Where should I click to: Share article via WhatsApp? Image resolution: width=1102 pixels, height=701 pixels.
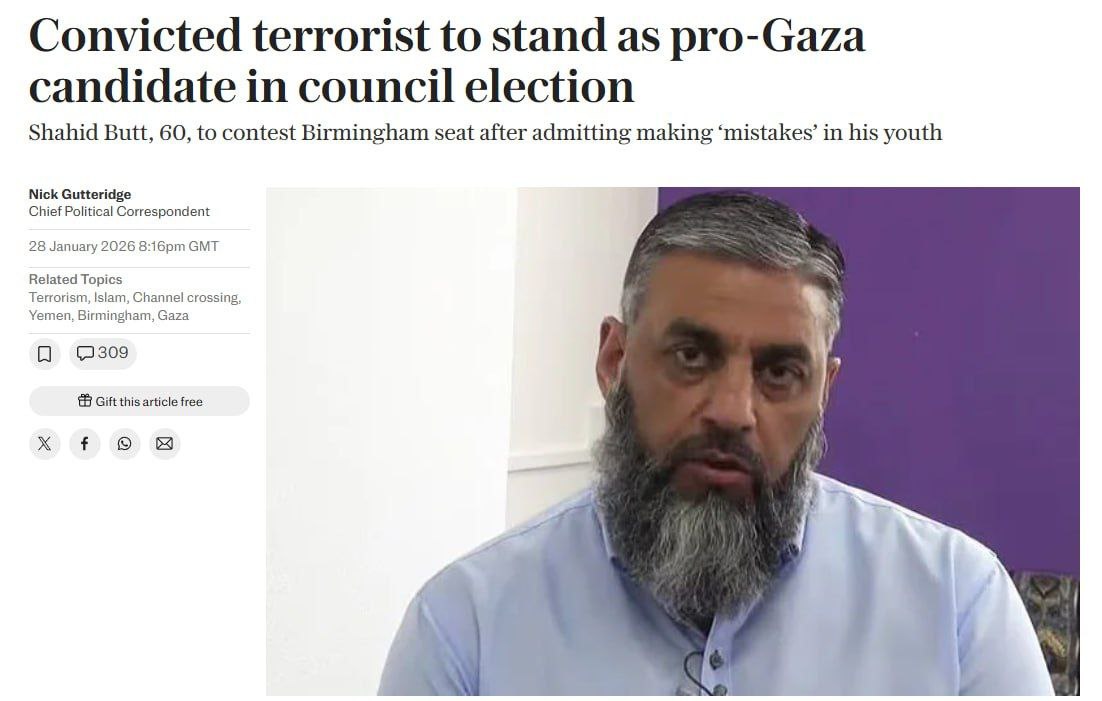pos(124,444)
